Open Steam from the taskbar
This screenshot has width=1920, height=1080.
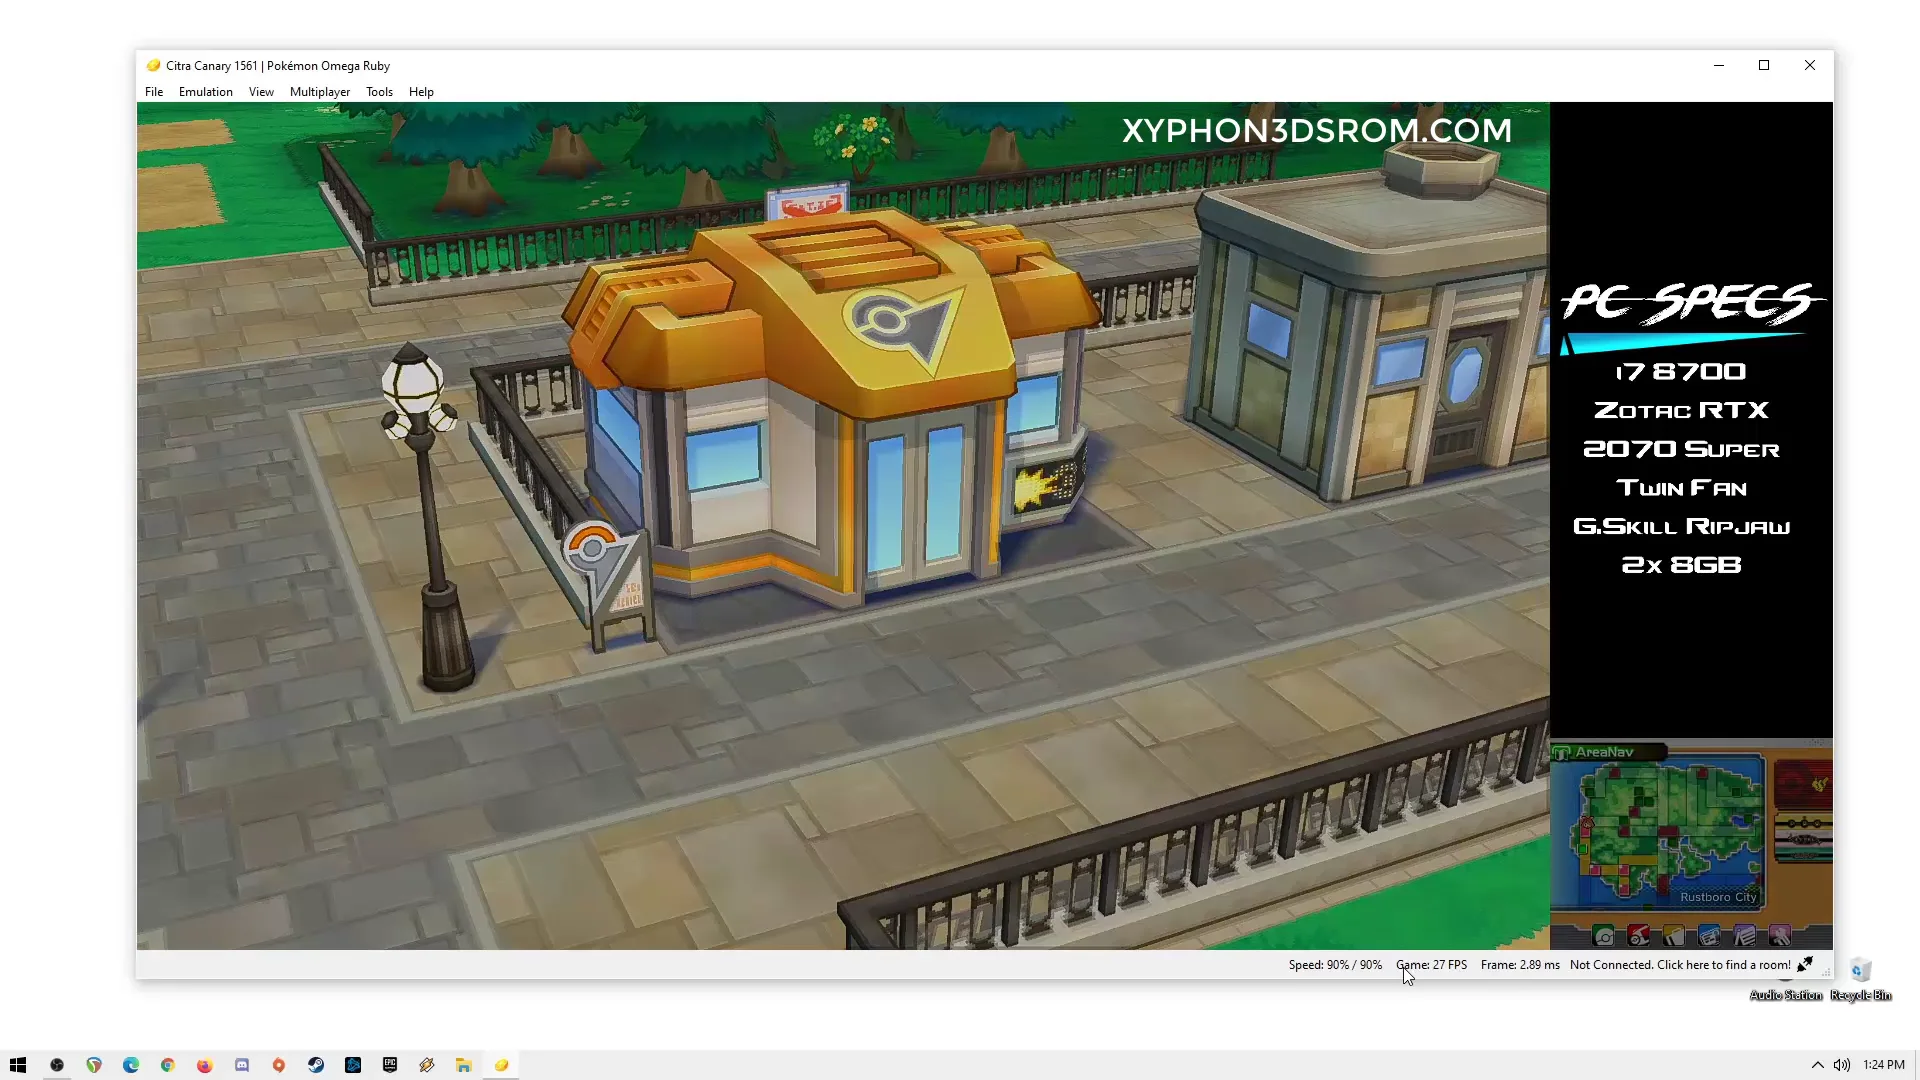(x=316, y=1065)
